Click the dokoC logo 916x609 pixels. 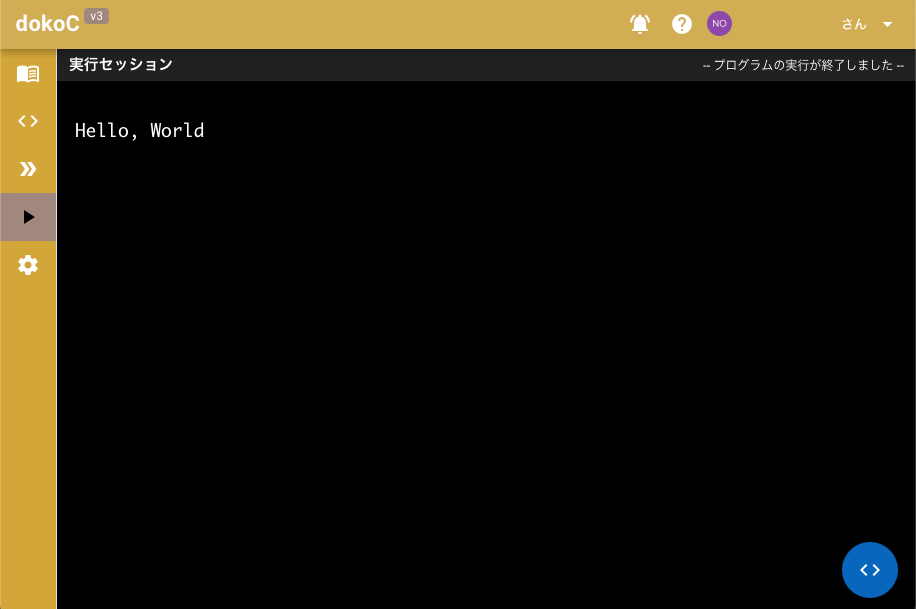47,24
